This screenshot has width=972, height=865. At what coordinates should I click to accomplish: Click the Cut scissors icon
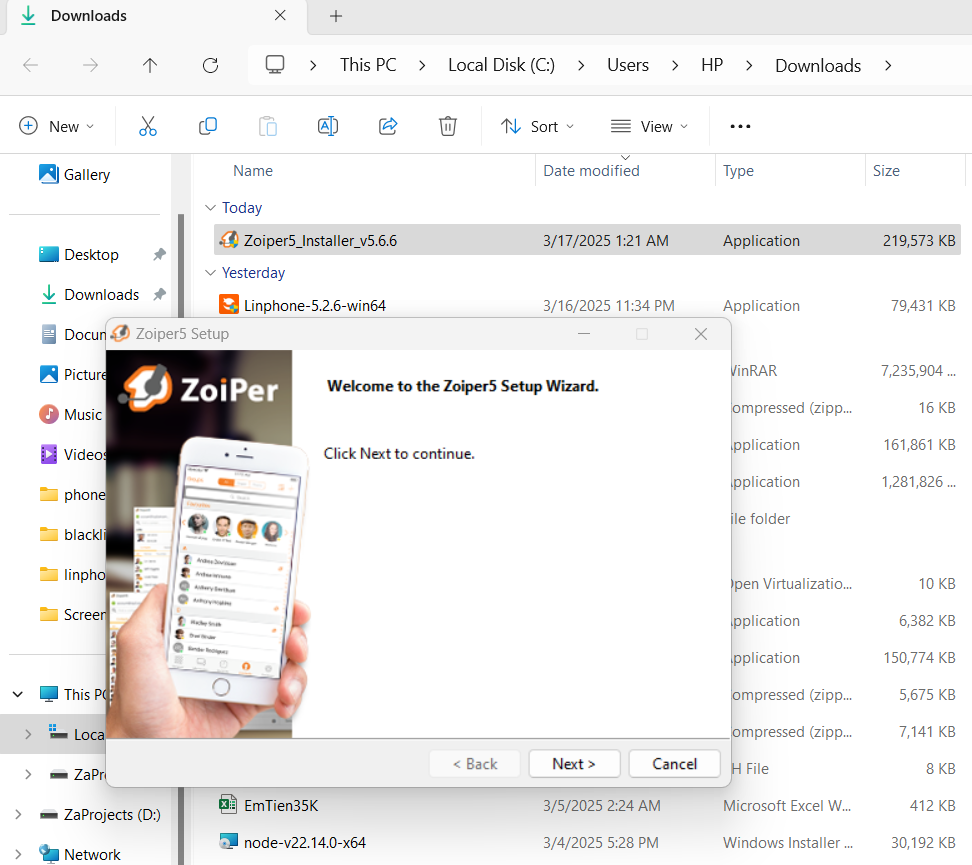point(148,126)
